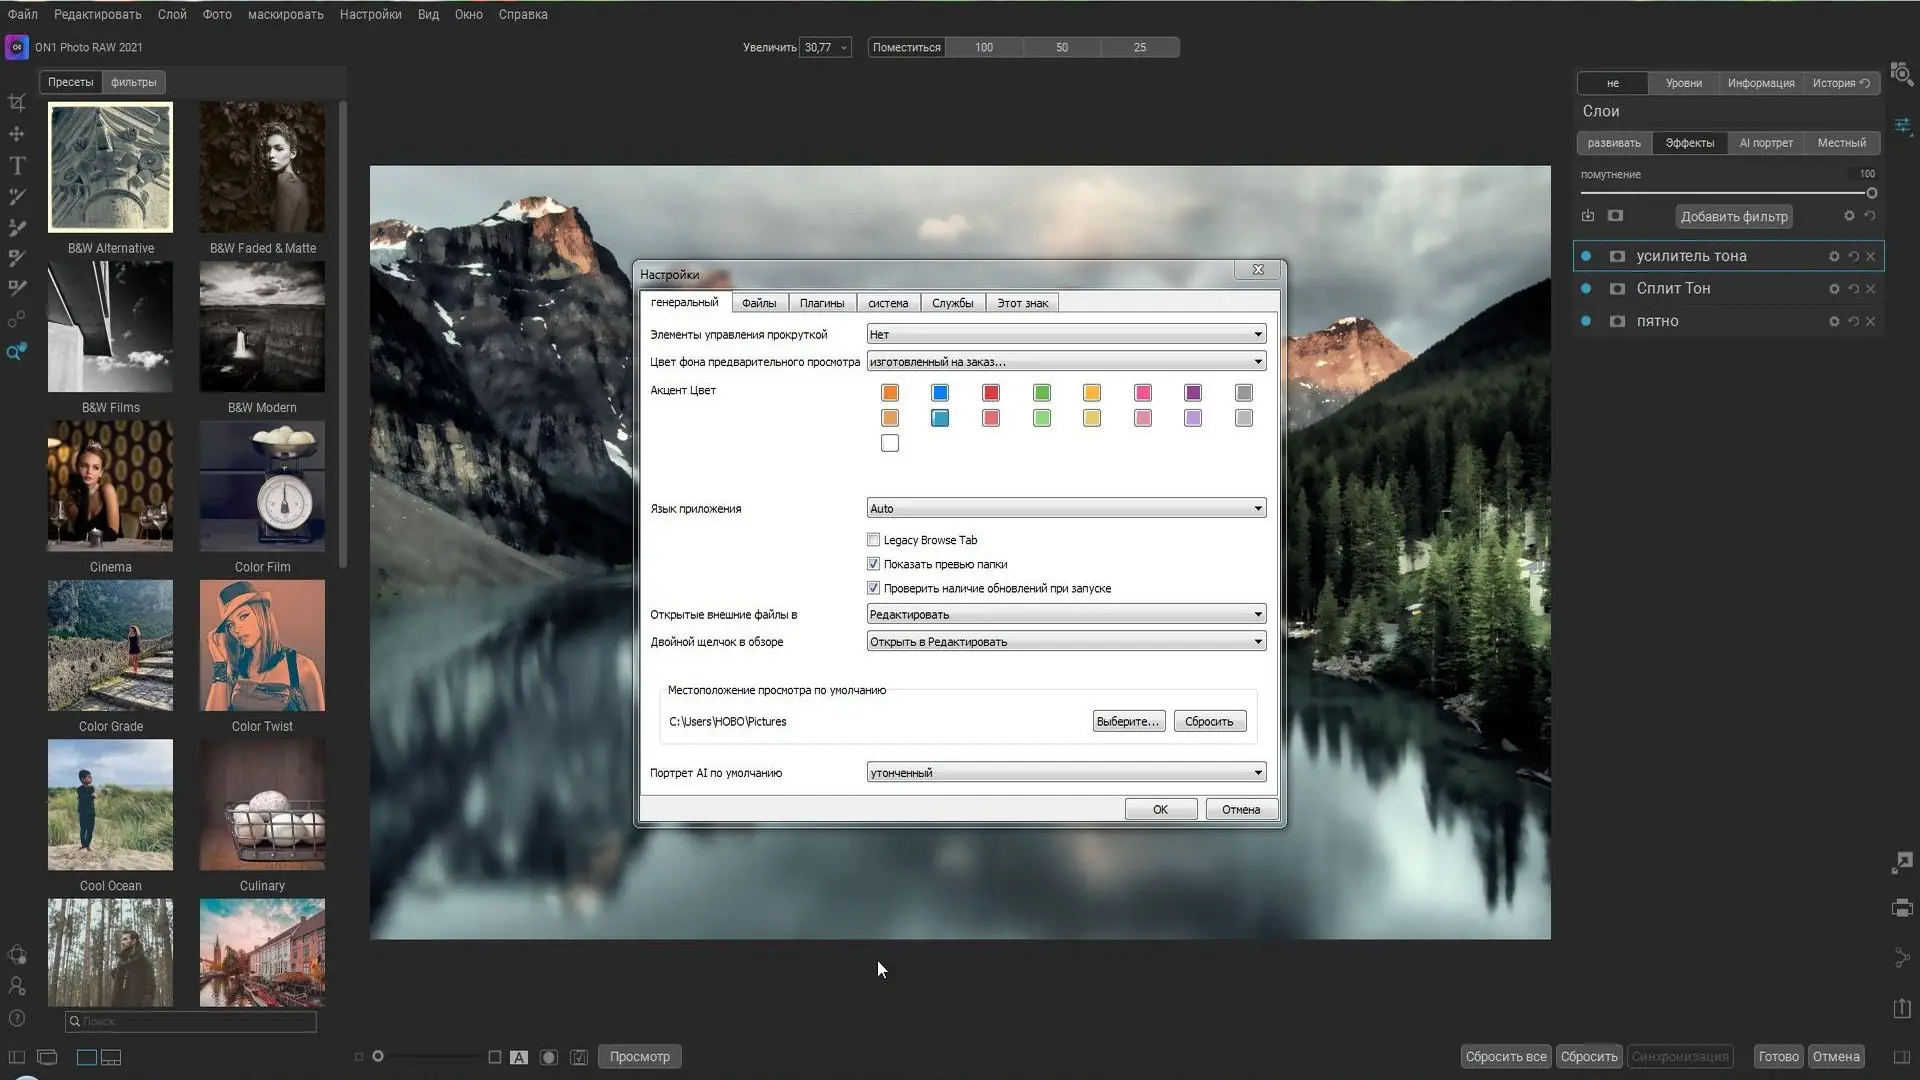The image size is (1920, 1080).
Task: Select the Color Twist preset thumbnail
Action: 262,646
